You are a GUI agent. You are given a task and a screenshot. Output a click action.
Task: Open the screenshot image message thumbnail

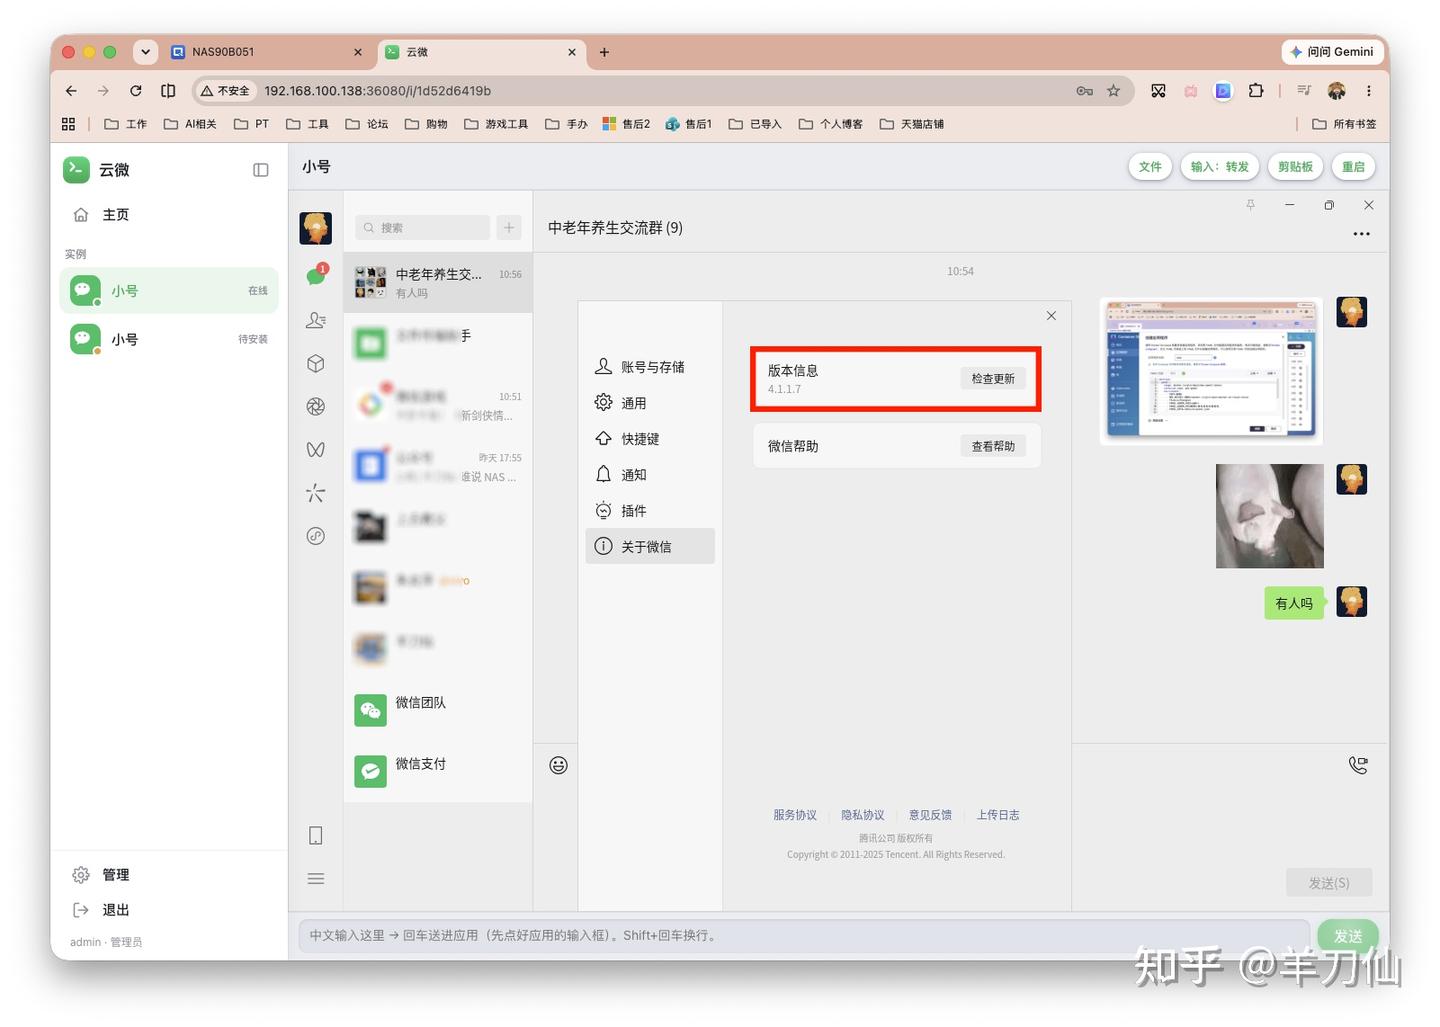click(x=1211, y=371)
